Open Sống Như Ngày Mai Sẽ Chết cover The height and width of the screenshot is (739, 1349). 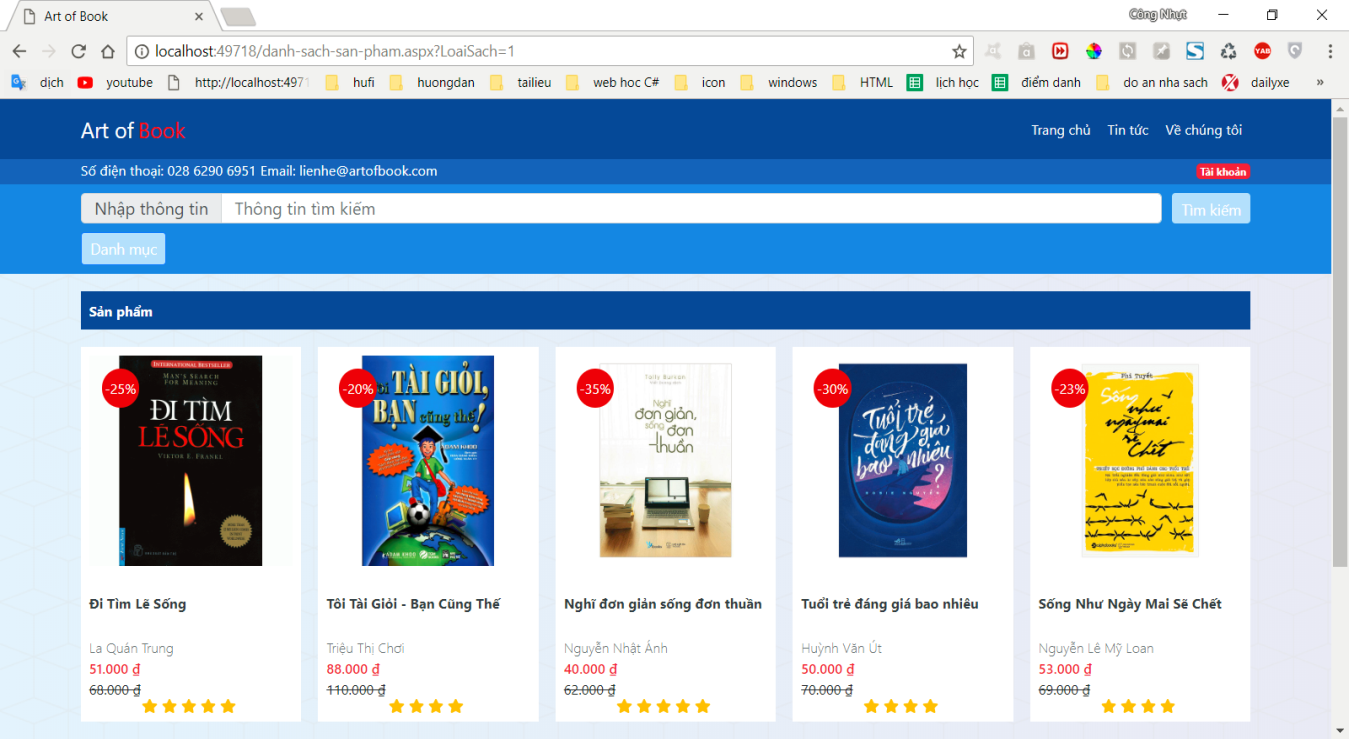[x=1140, y=461]
